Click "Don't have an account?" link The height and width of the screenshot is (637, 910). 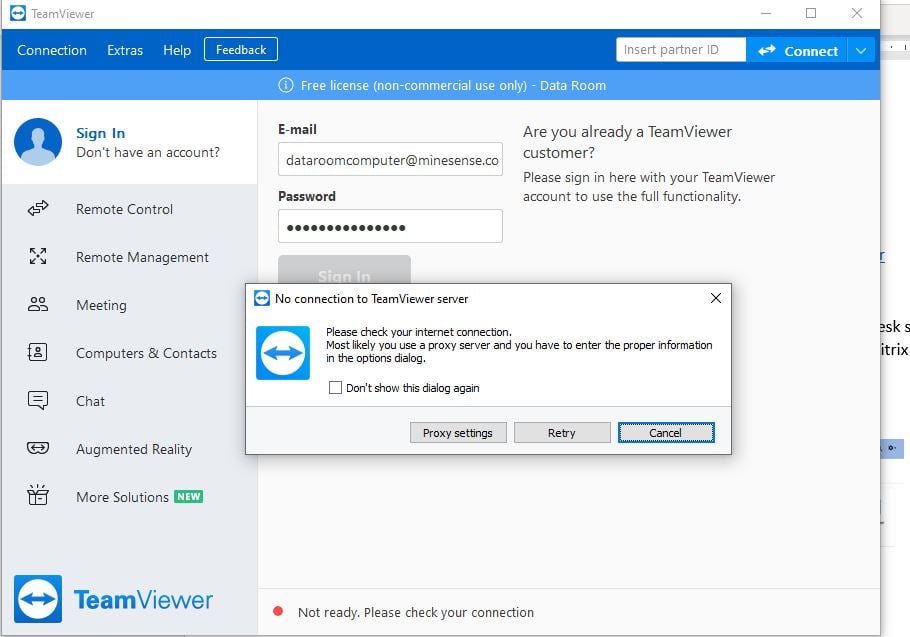(148, 152)
